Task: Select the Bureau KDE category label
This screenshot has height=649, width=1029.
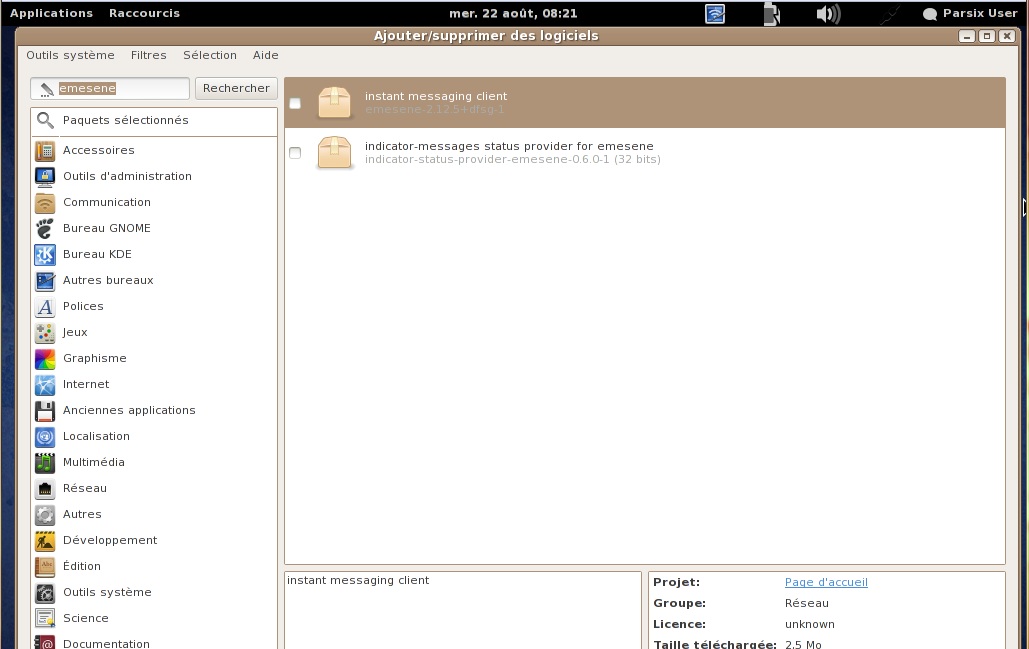Action: 97,254
